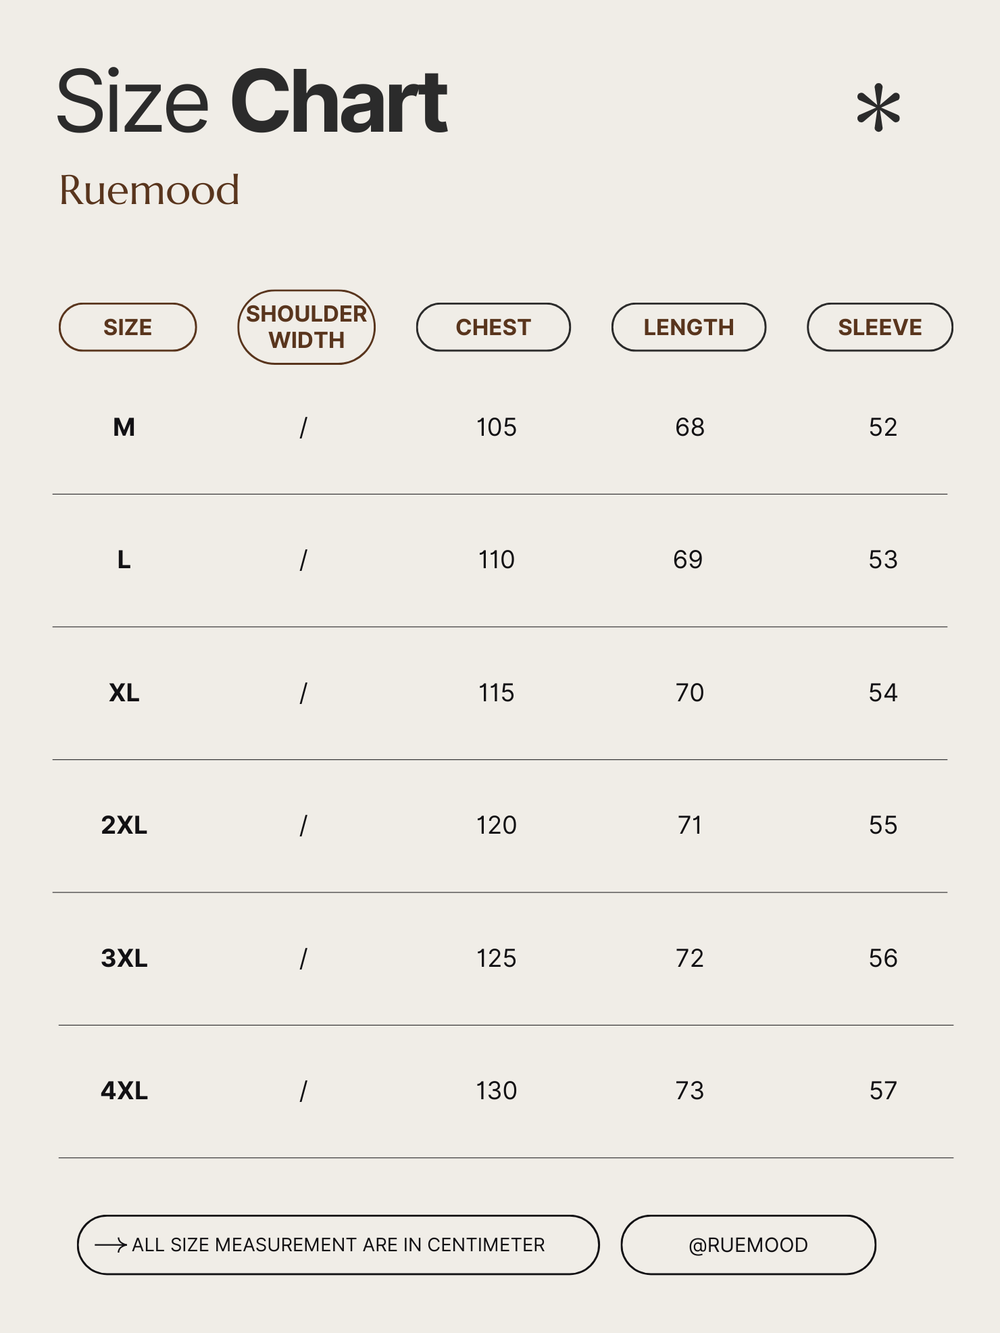Select the SIZE column header pill
The width and height of the screenshot is (1000, 1333).
click(x=128, y=327)
